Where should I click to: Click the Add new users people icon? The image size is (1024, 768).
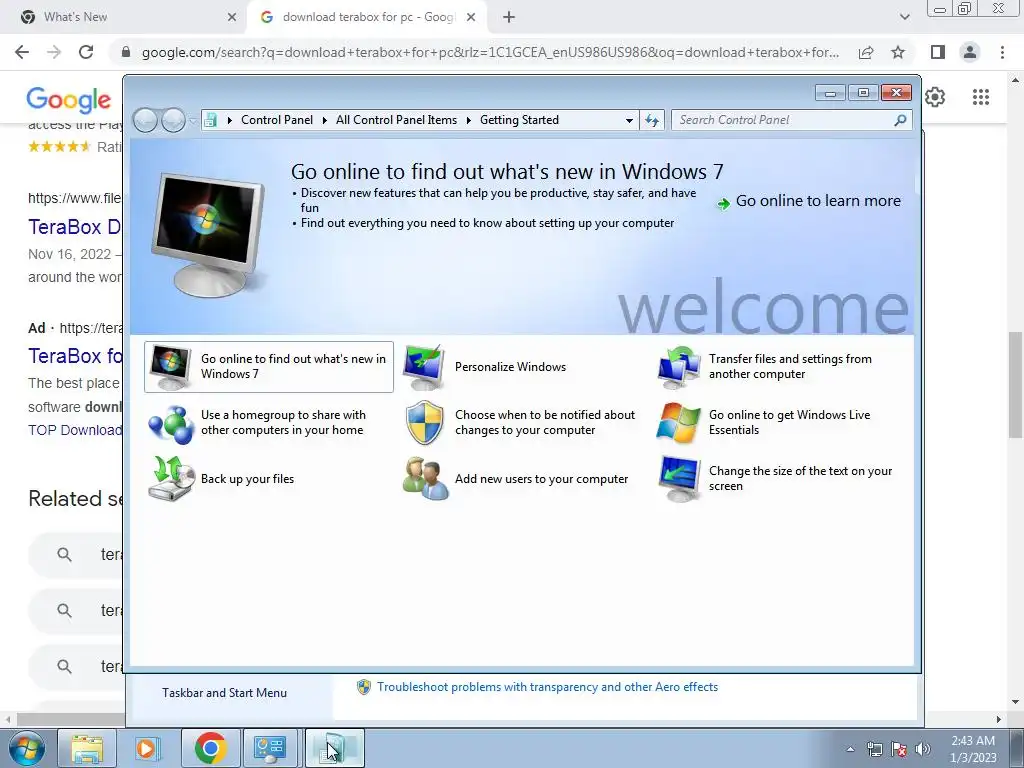pos(424,479)
